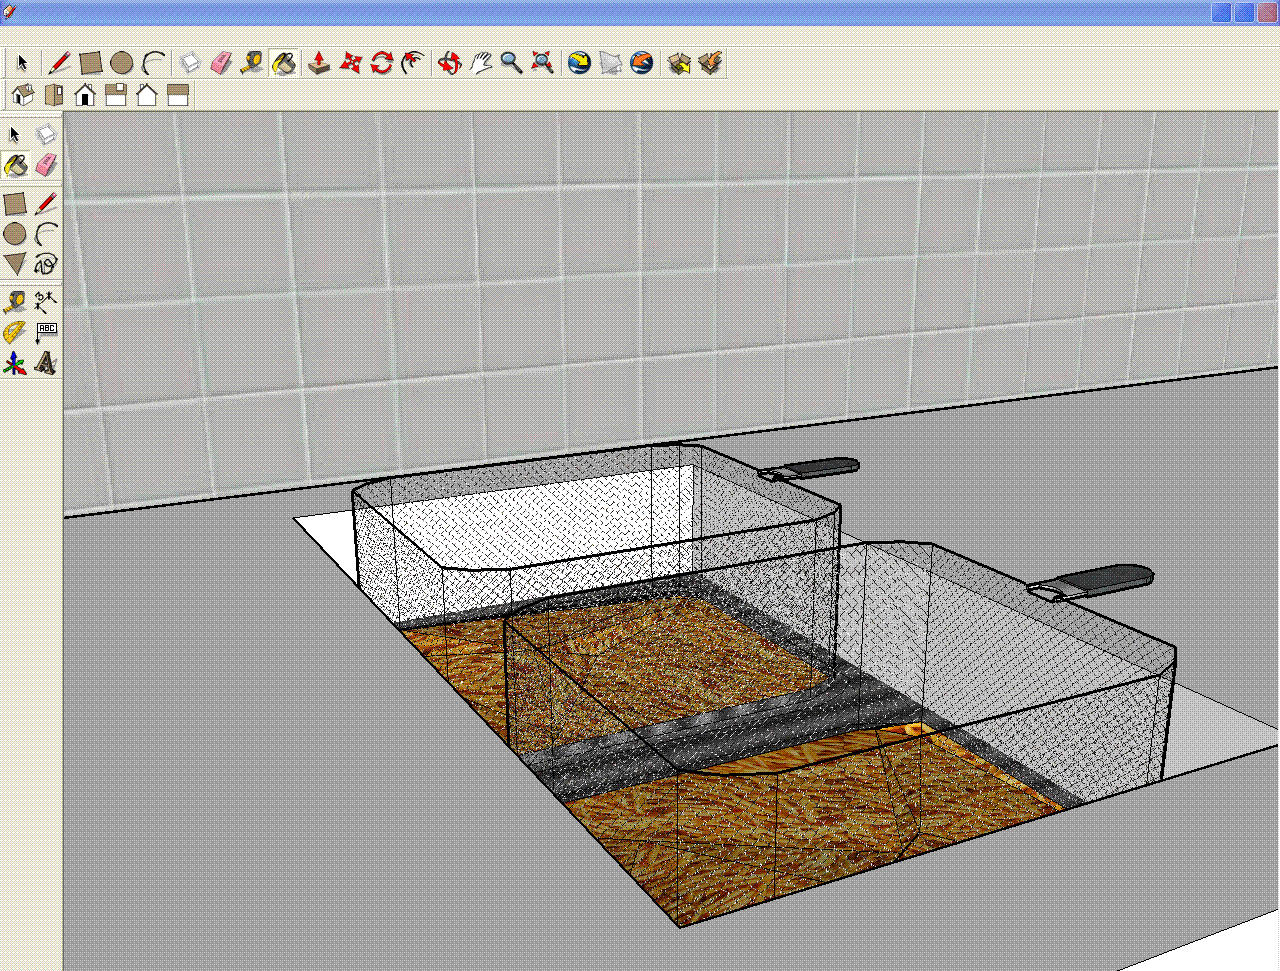Select the Polygon tool in left toolbar

[15, 264]
